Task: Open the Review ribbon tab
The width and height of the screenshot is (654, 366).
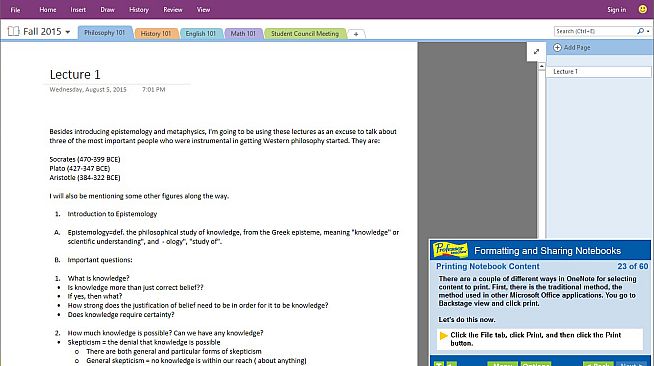Action: [173, 10]
